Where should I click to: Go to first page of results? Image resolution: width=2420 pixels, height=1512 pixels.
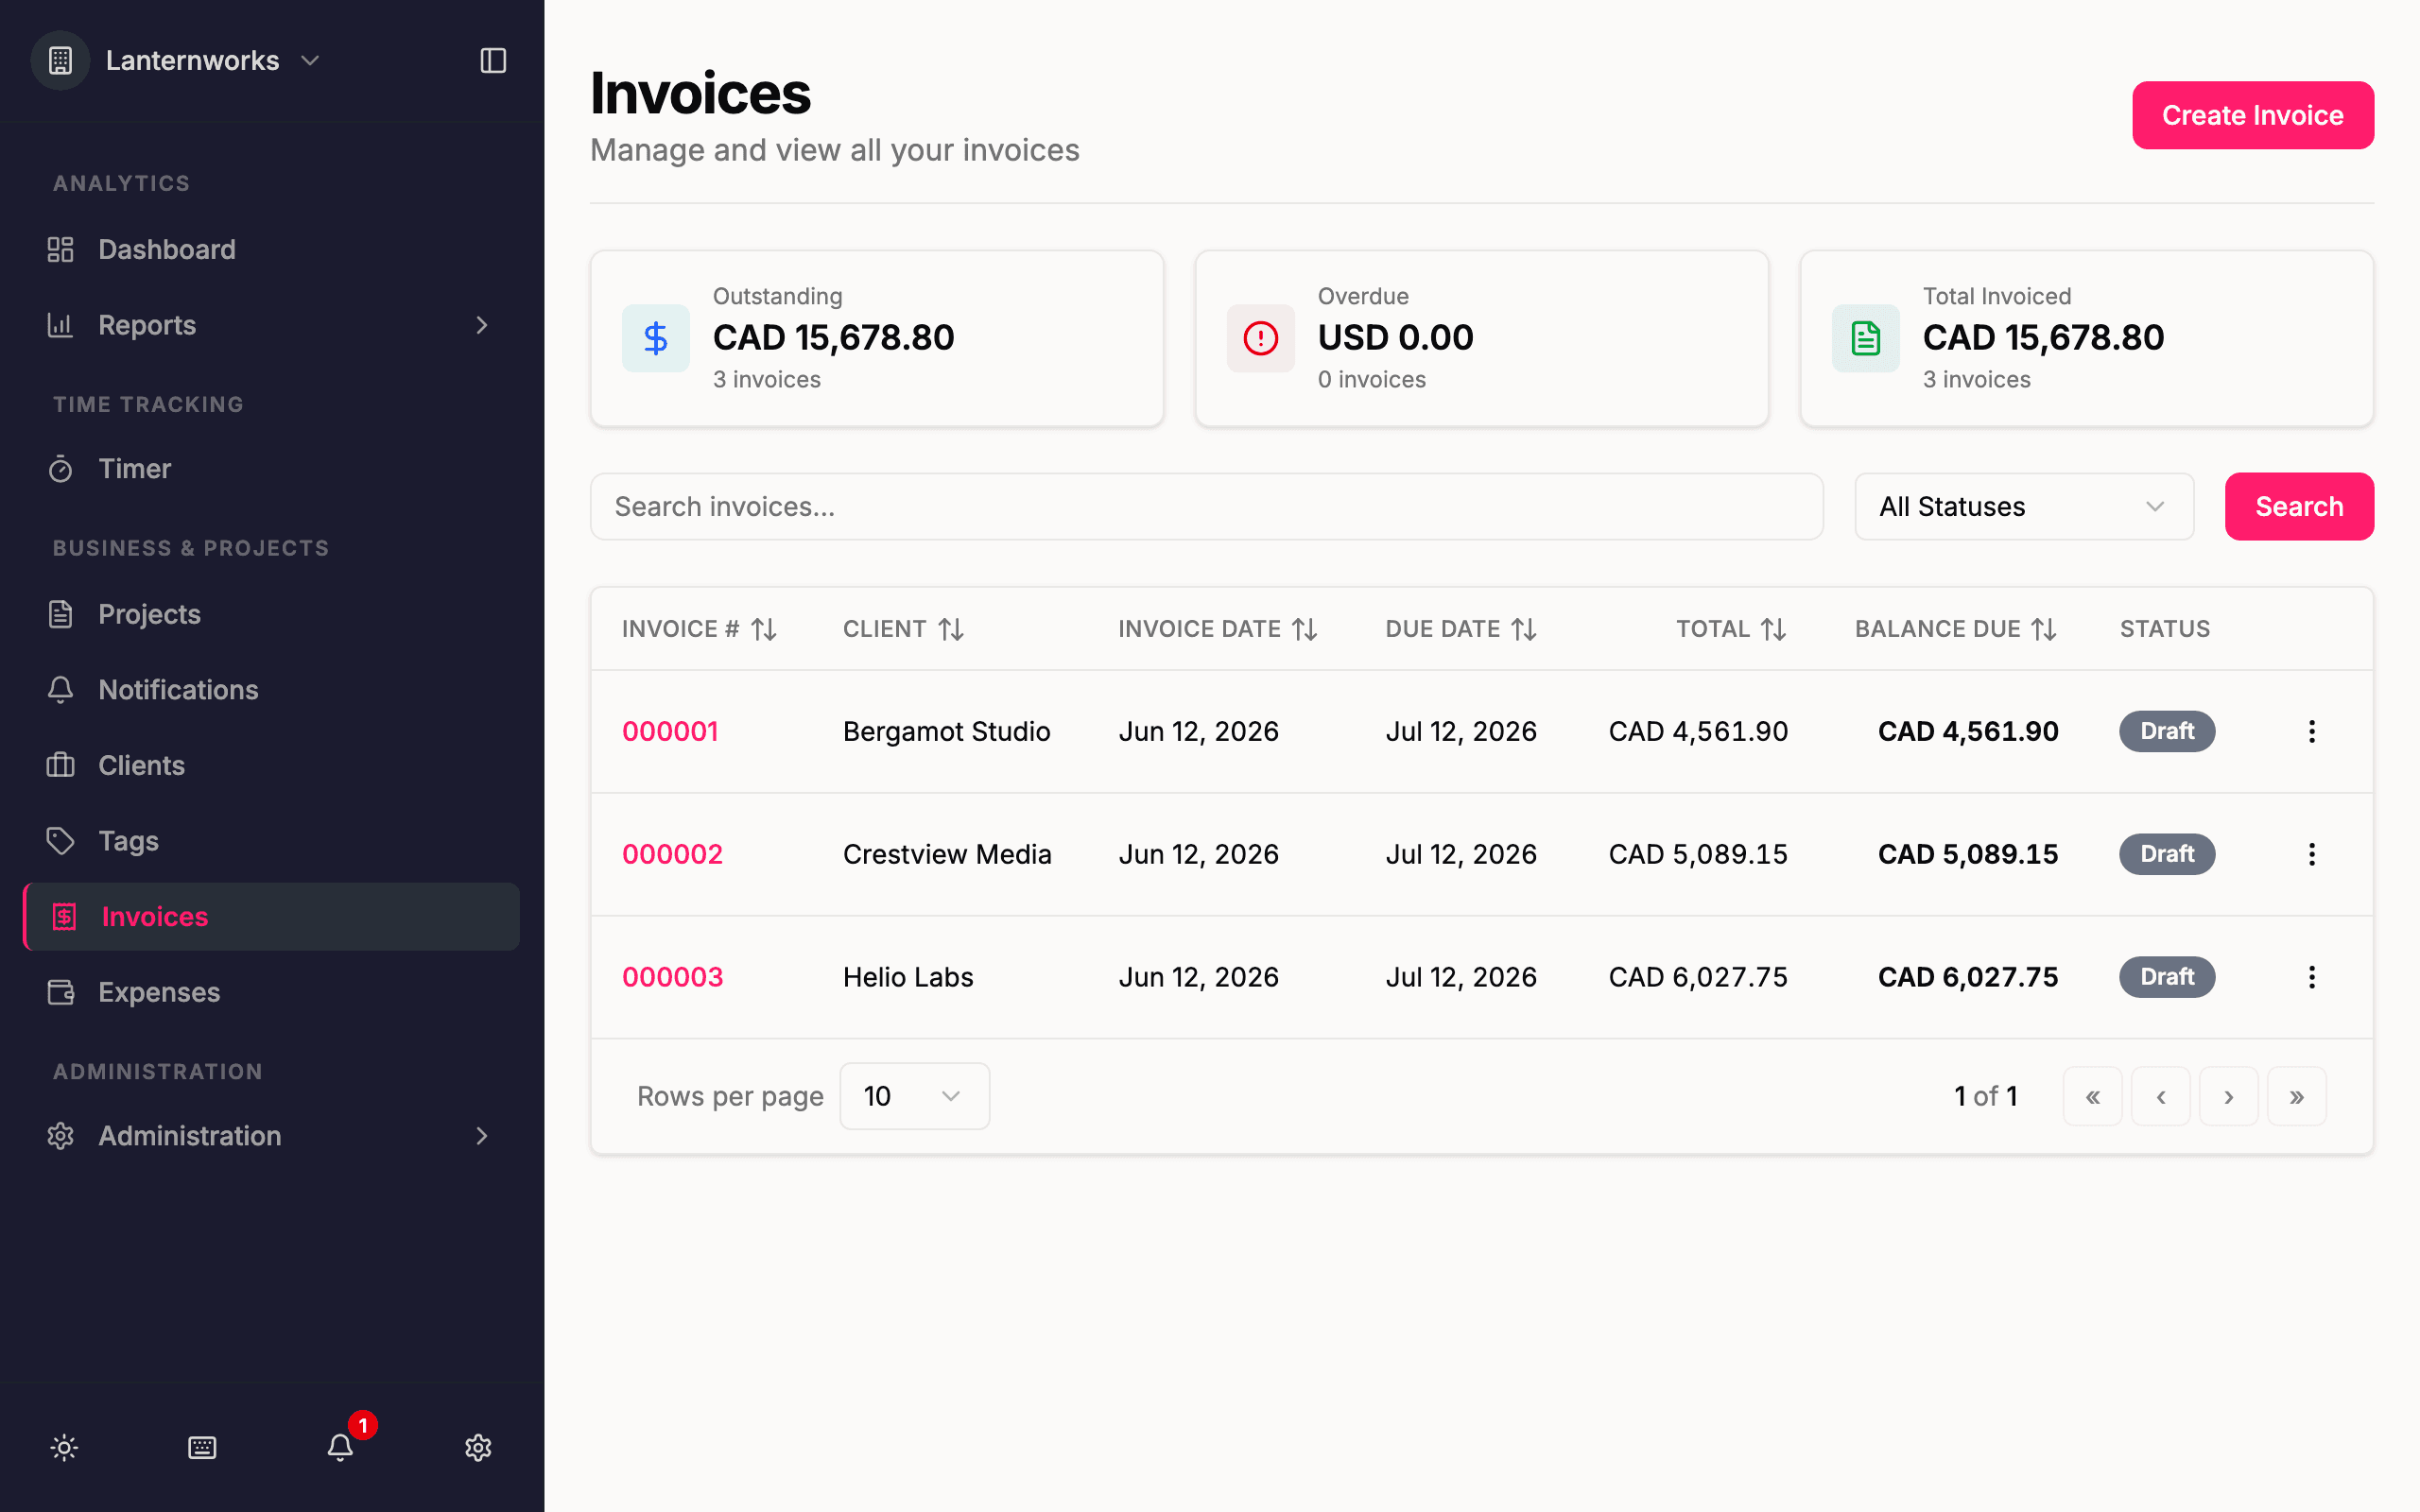2092,1096
